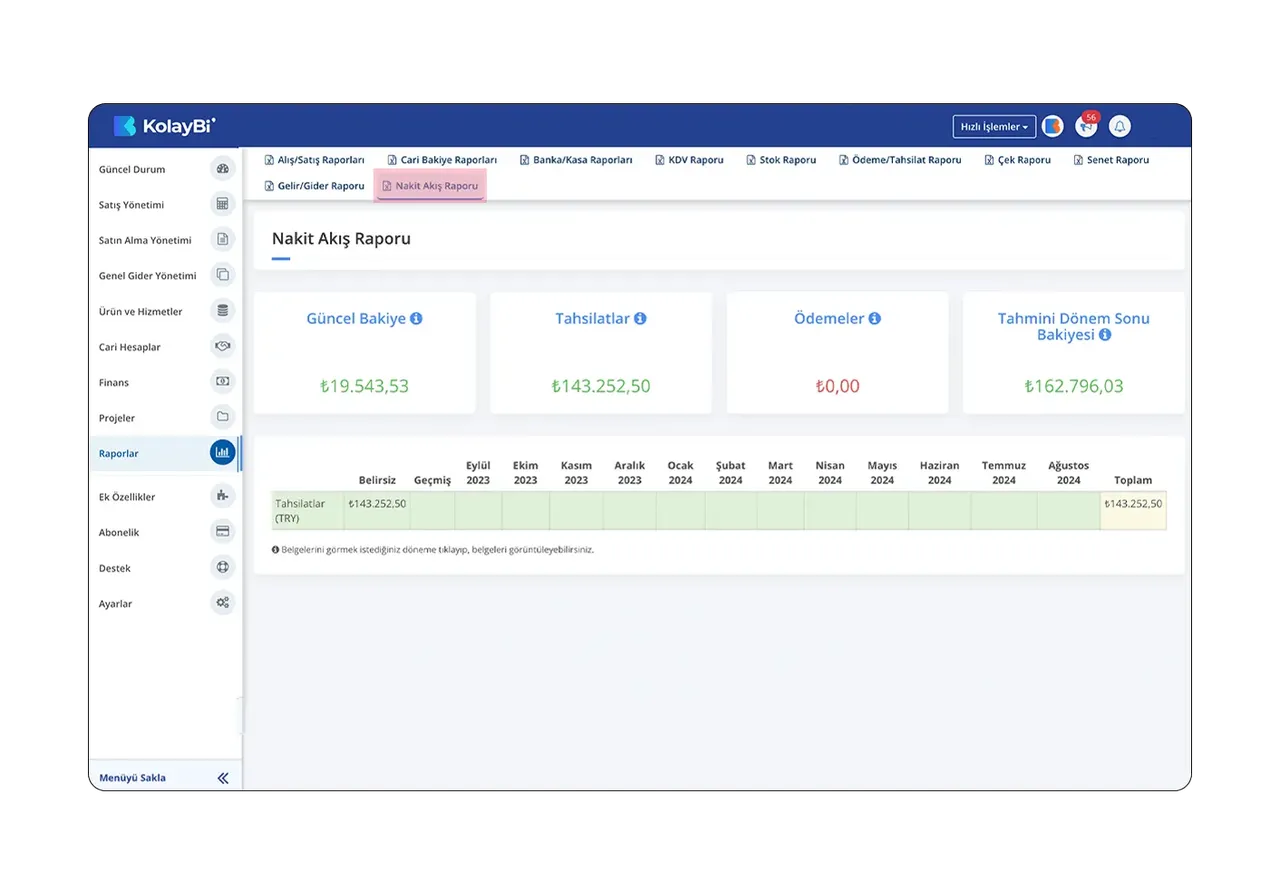
Task: Click the Ayarlar gears icon
Action: pyautogui.click(x=223, y=603)
